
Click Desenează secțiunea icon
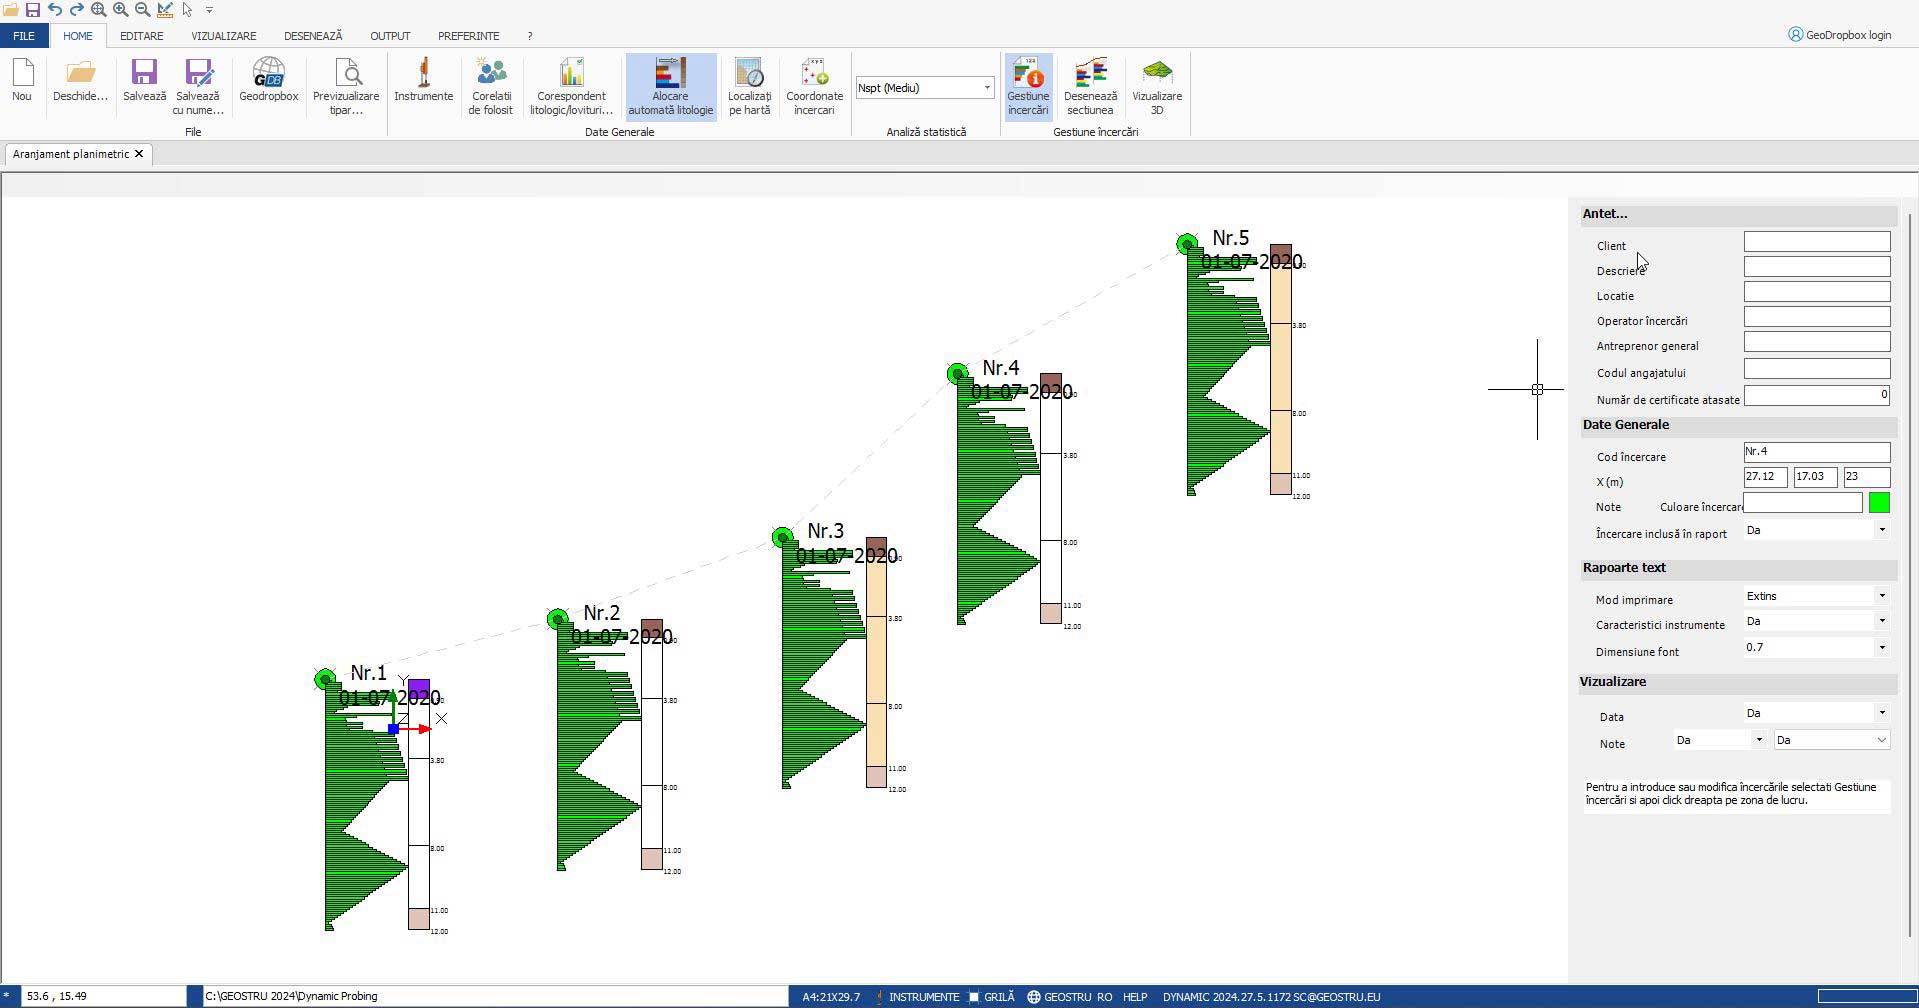pos(1089,86)
